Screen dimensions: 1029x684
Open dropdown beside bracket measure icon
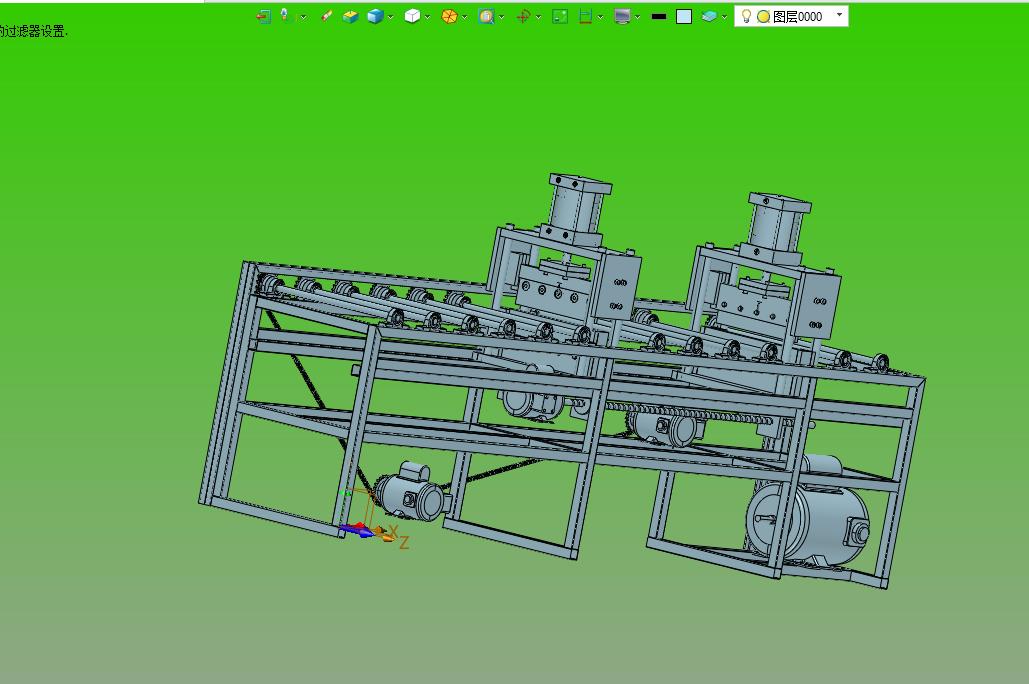pos(600,17)
